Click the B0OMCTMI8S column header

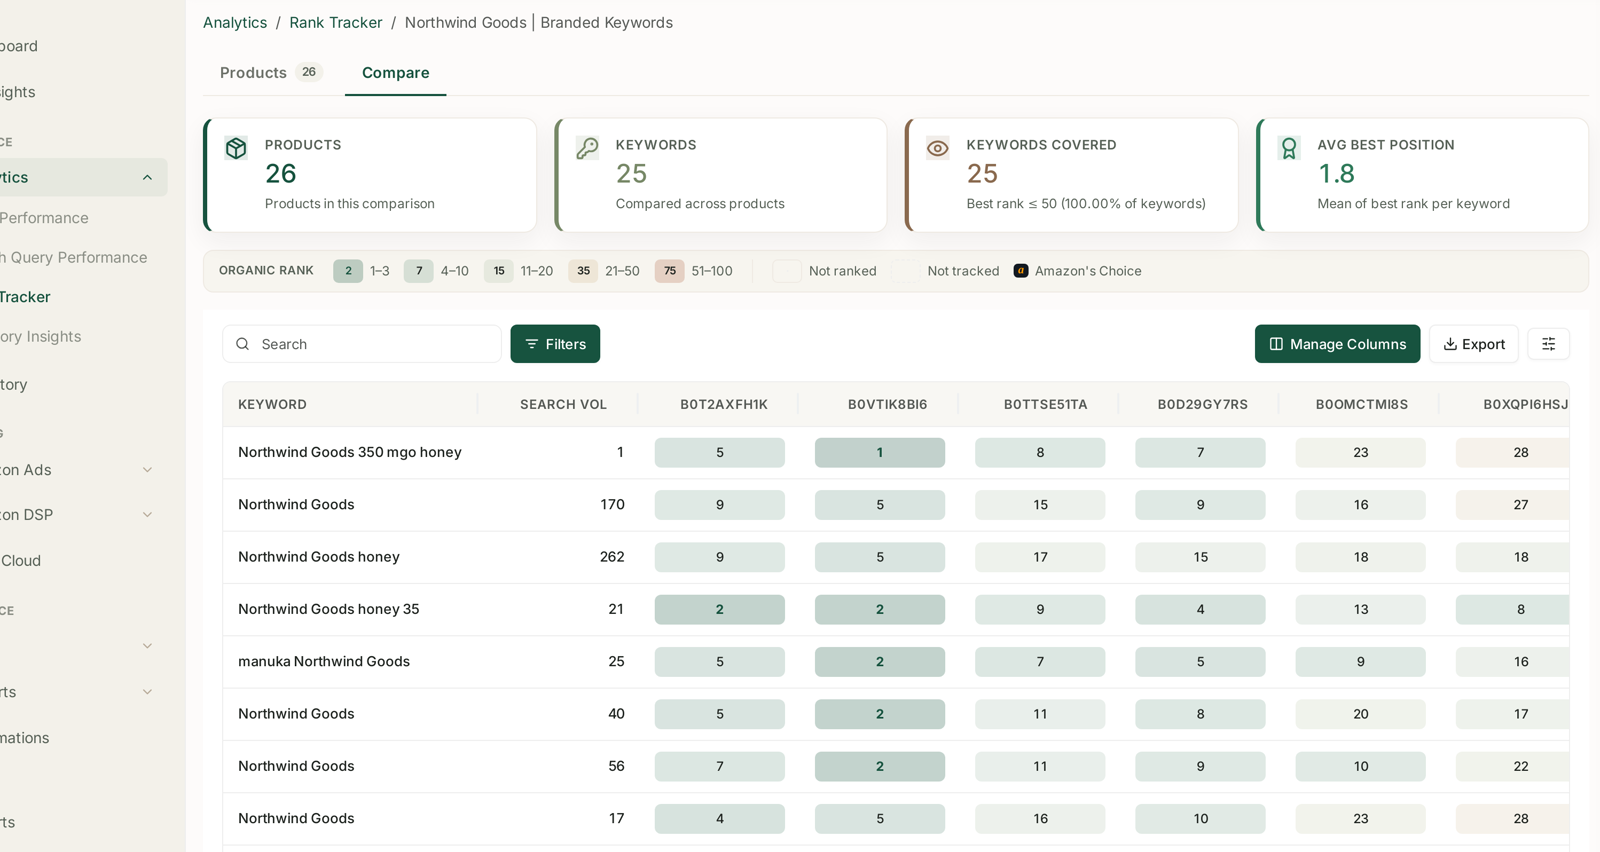point(1362,405)
